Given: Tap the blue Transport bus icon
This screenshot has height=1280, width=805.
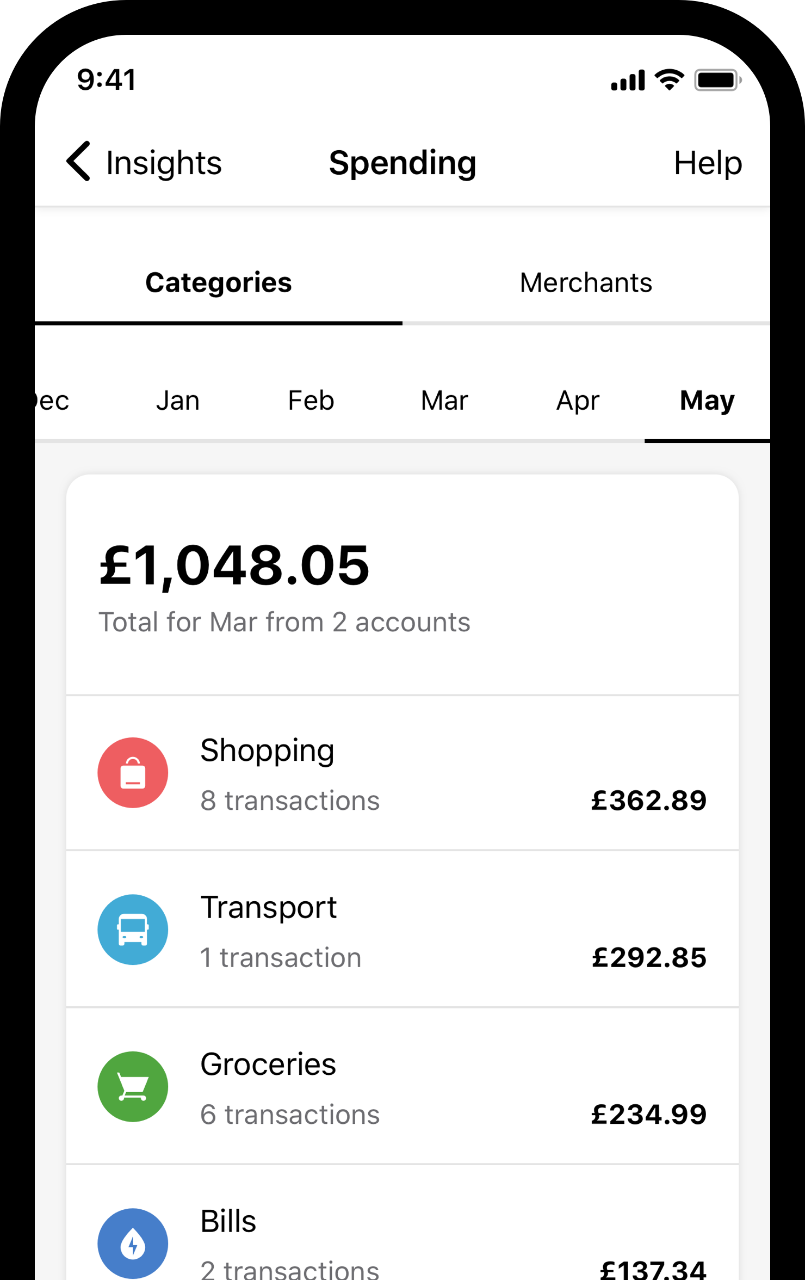Looking at the screenshot, I should [133, 930].
